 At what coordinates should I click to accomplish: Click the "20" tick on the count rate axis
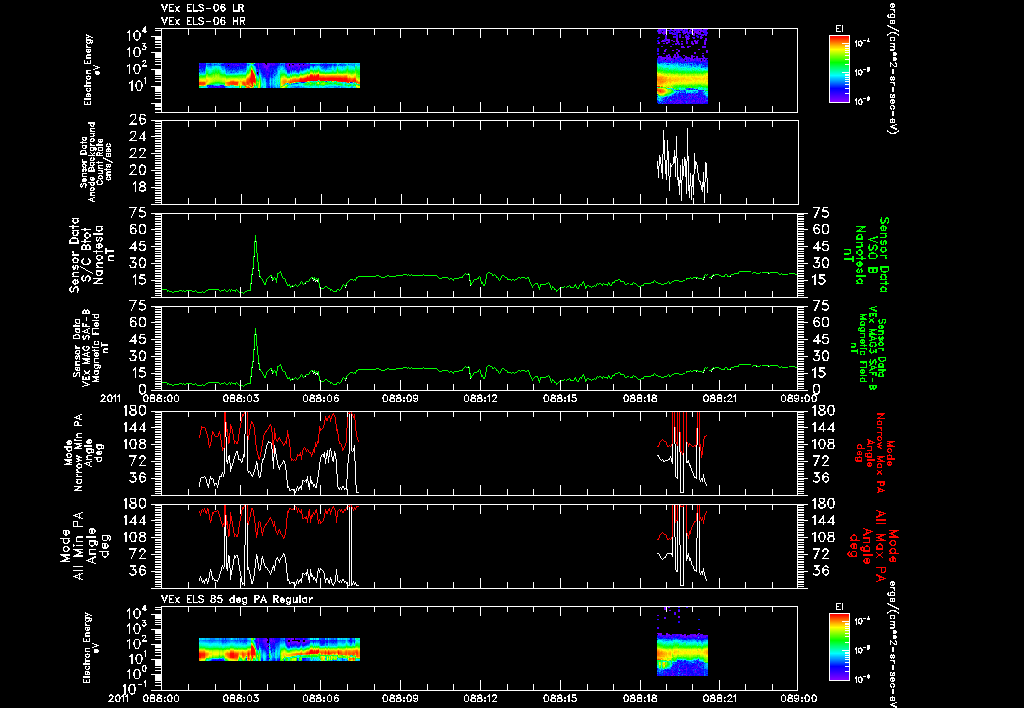[x=137, y=170]
